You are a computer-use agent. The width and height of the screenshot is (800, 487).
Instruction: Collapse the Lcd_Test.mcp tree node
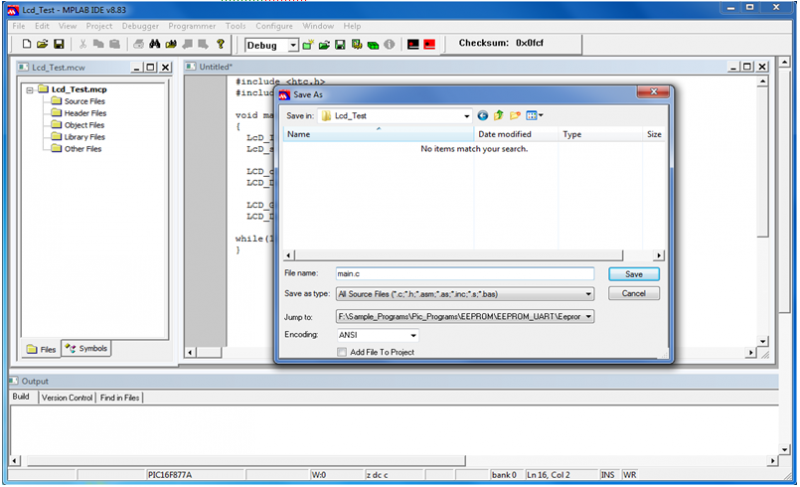30,90
